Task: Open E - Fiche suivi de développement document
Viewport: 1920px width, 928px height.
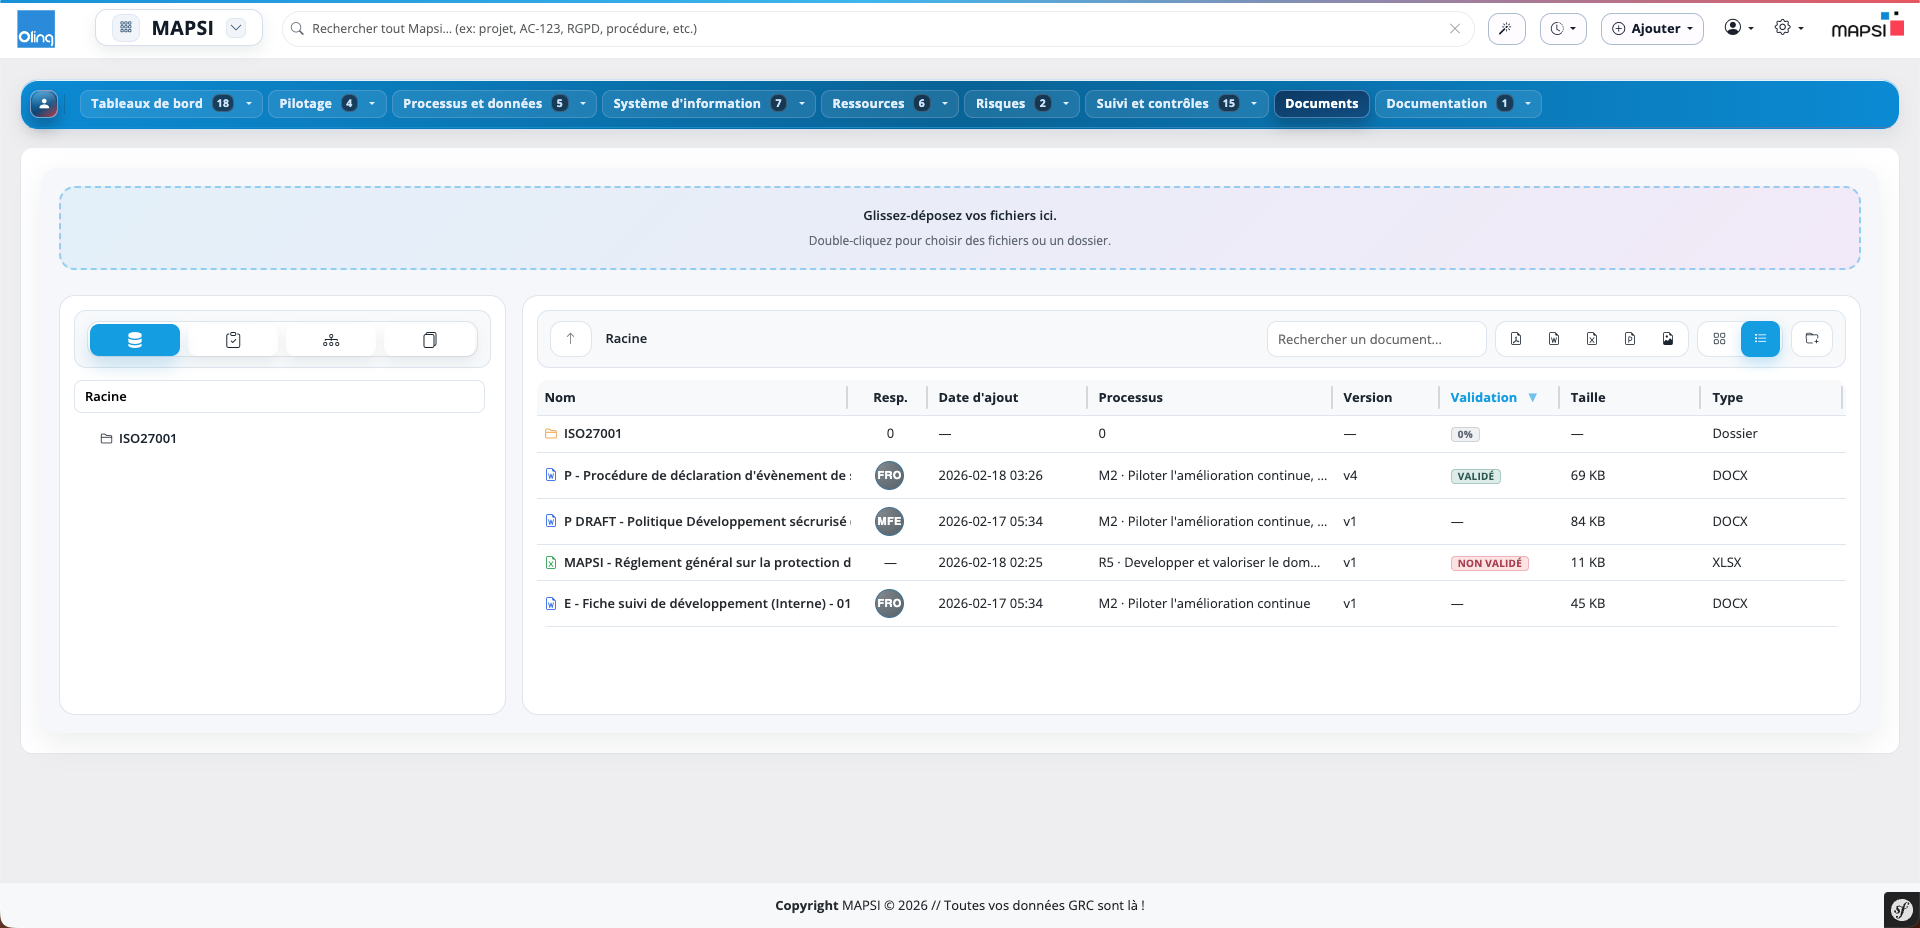Action: (x=707, y=604)
